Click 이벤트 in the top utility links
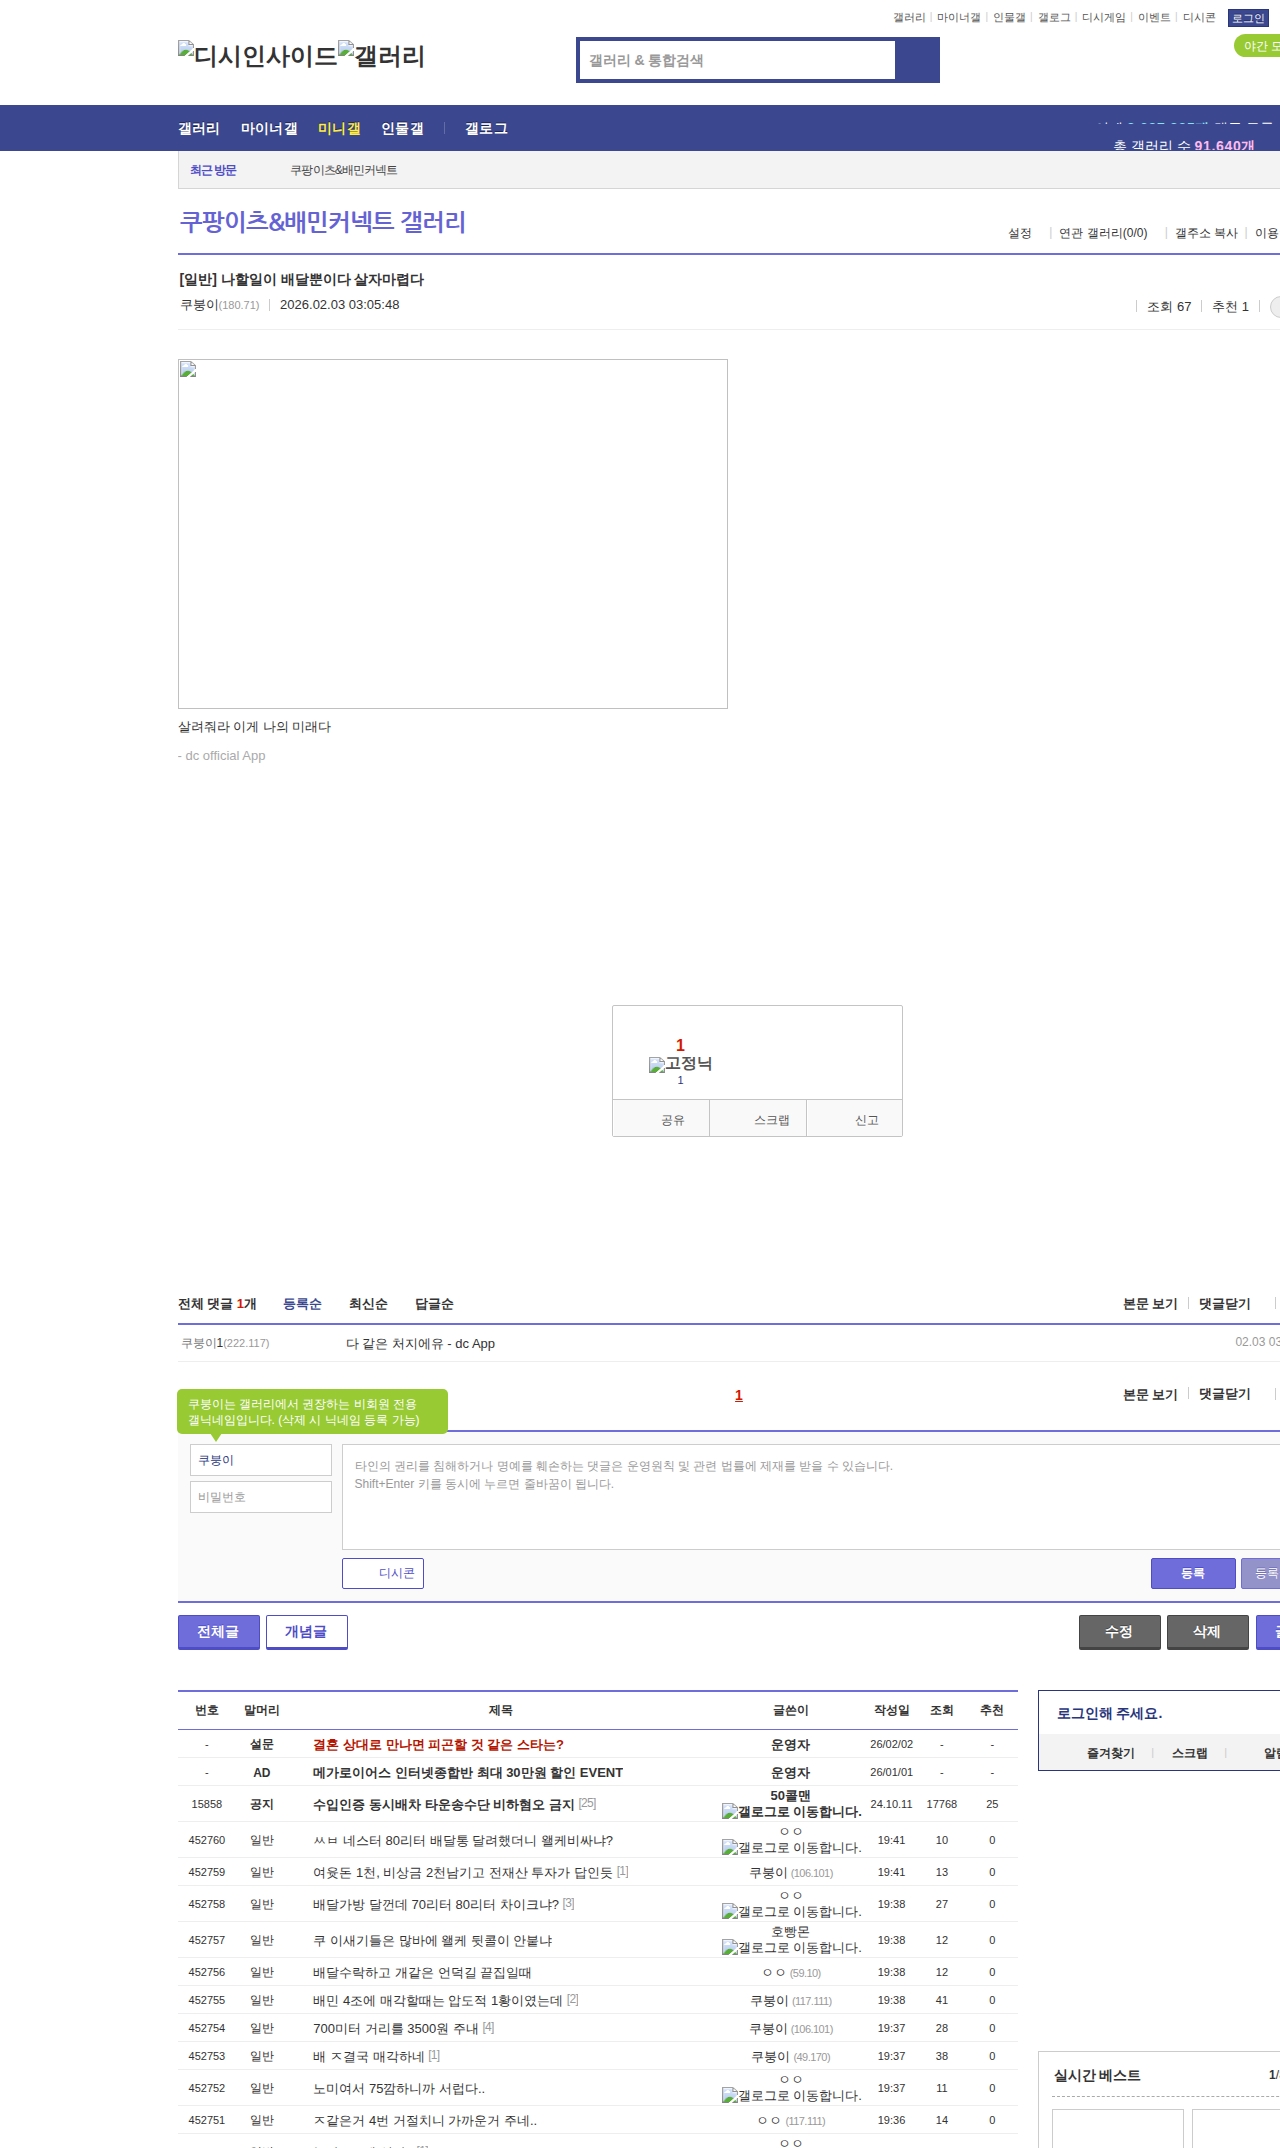 pyautogui.click(x=1154, y=18)
